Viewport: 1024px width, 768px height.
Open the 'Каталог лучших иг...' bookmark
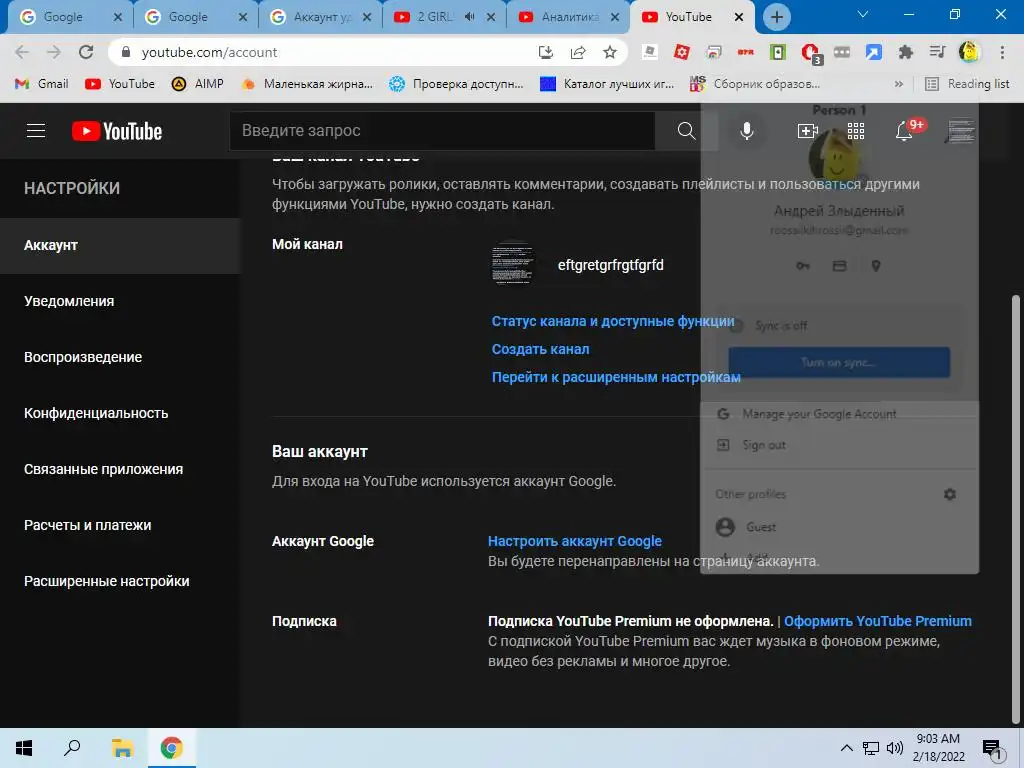coord(607,84)
